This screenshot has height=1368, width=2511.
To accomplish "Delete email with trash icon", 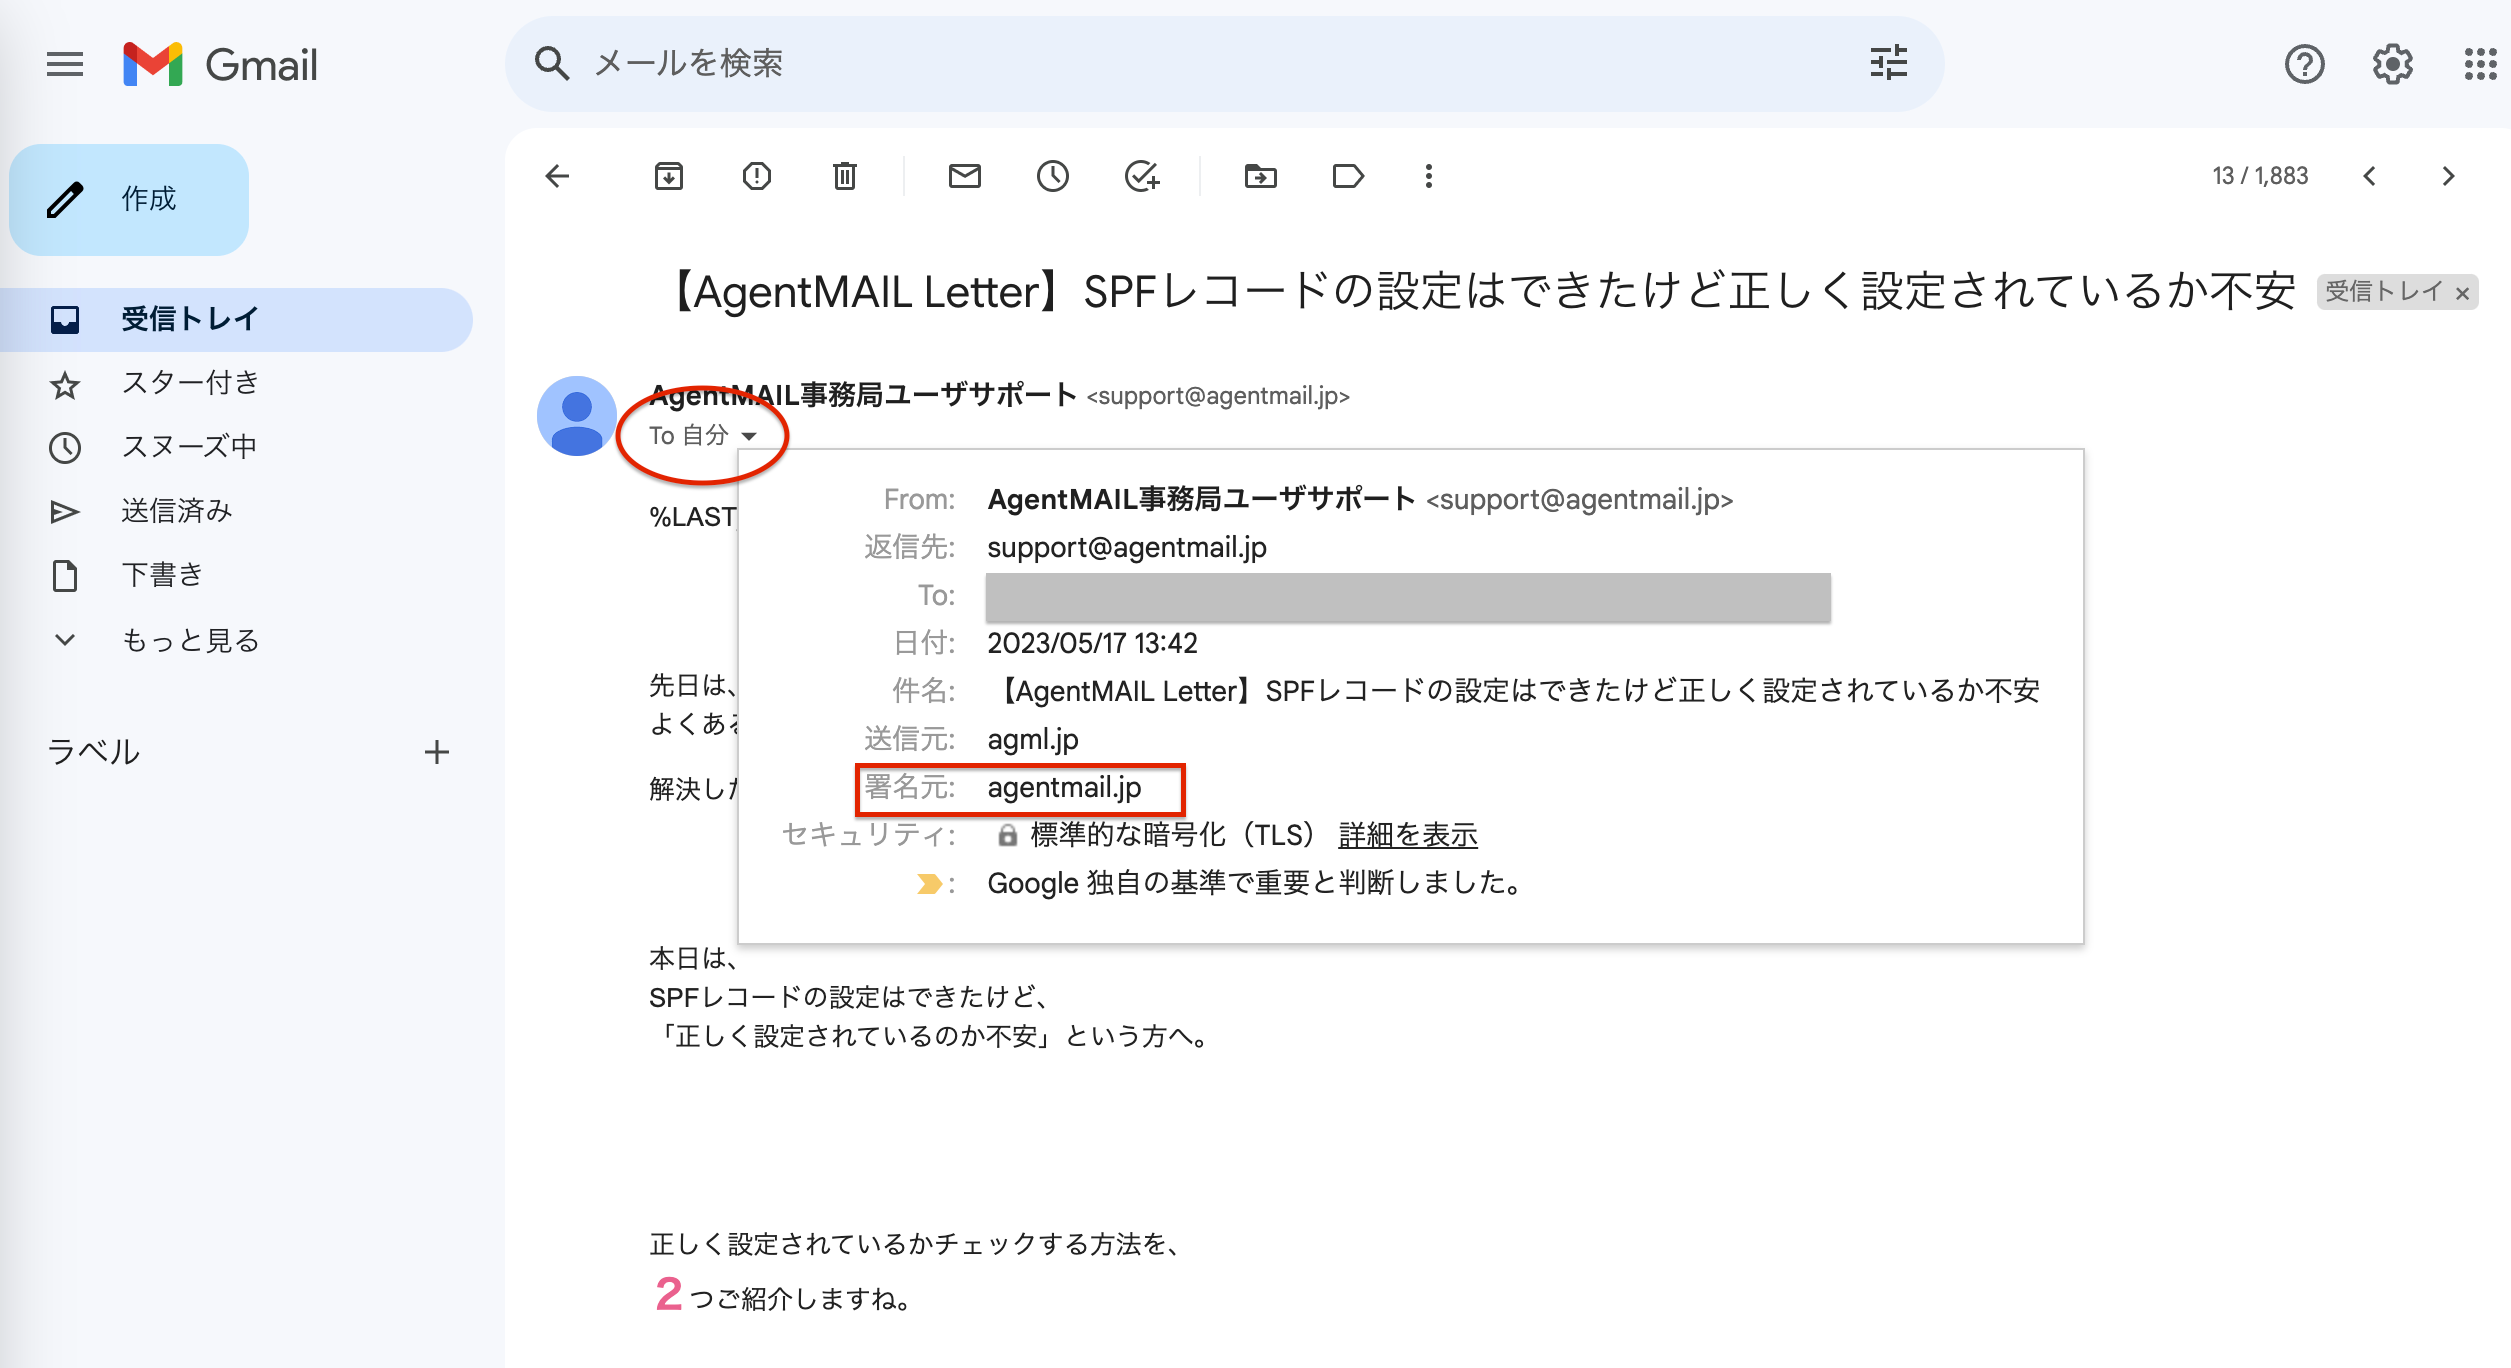I will [844, 177].
